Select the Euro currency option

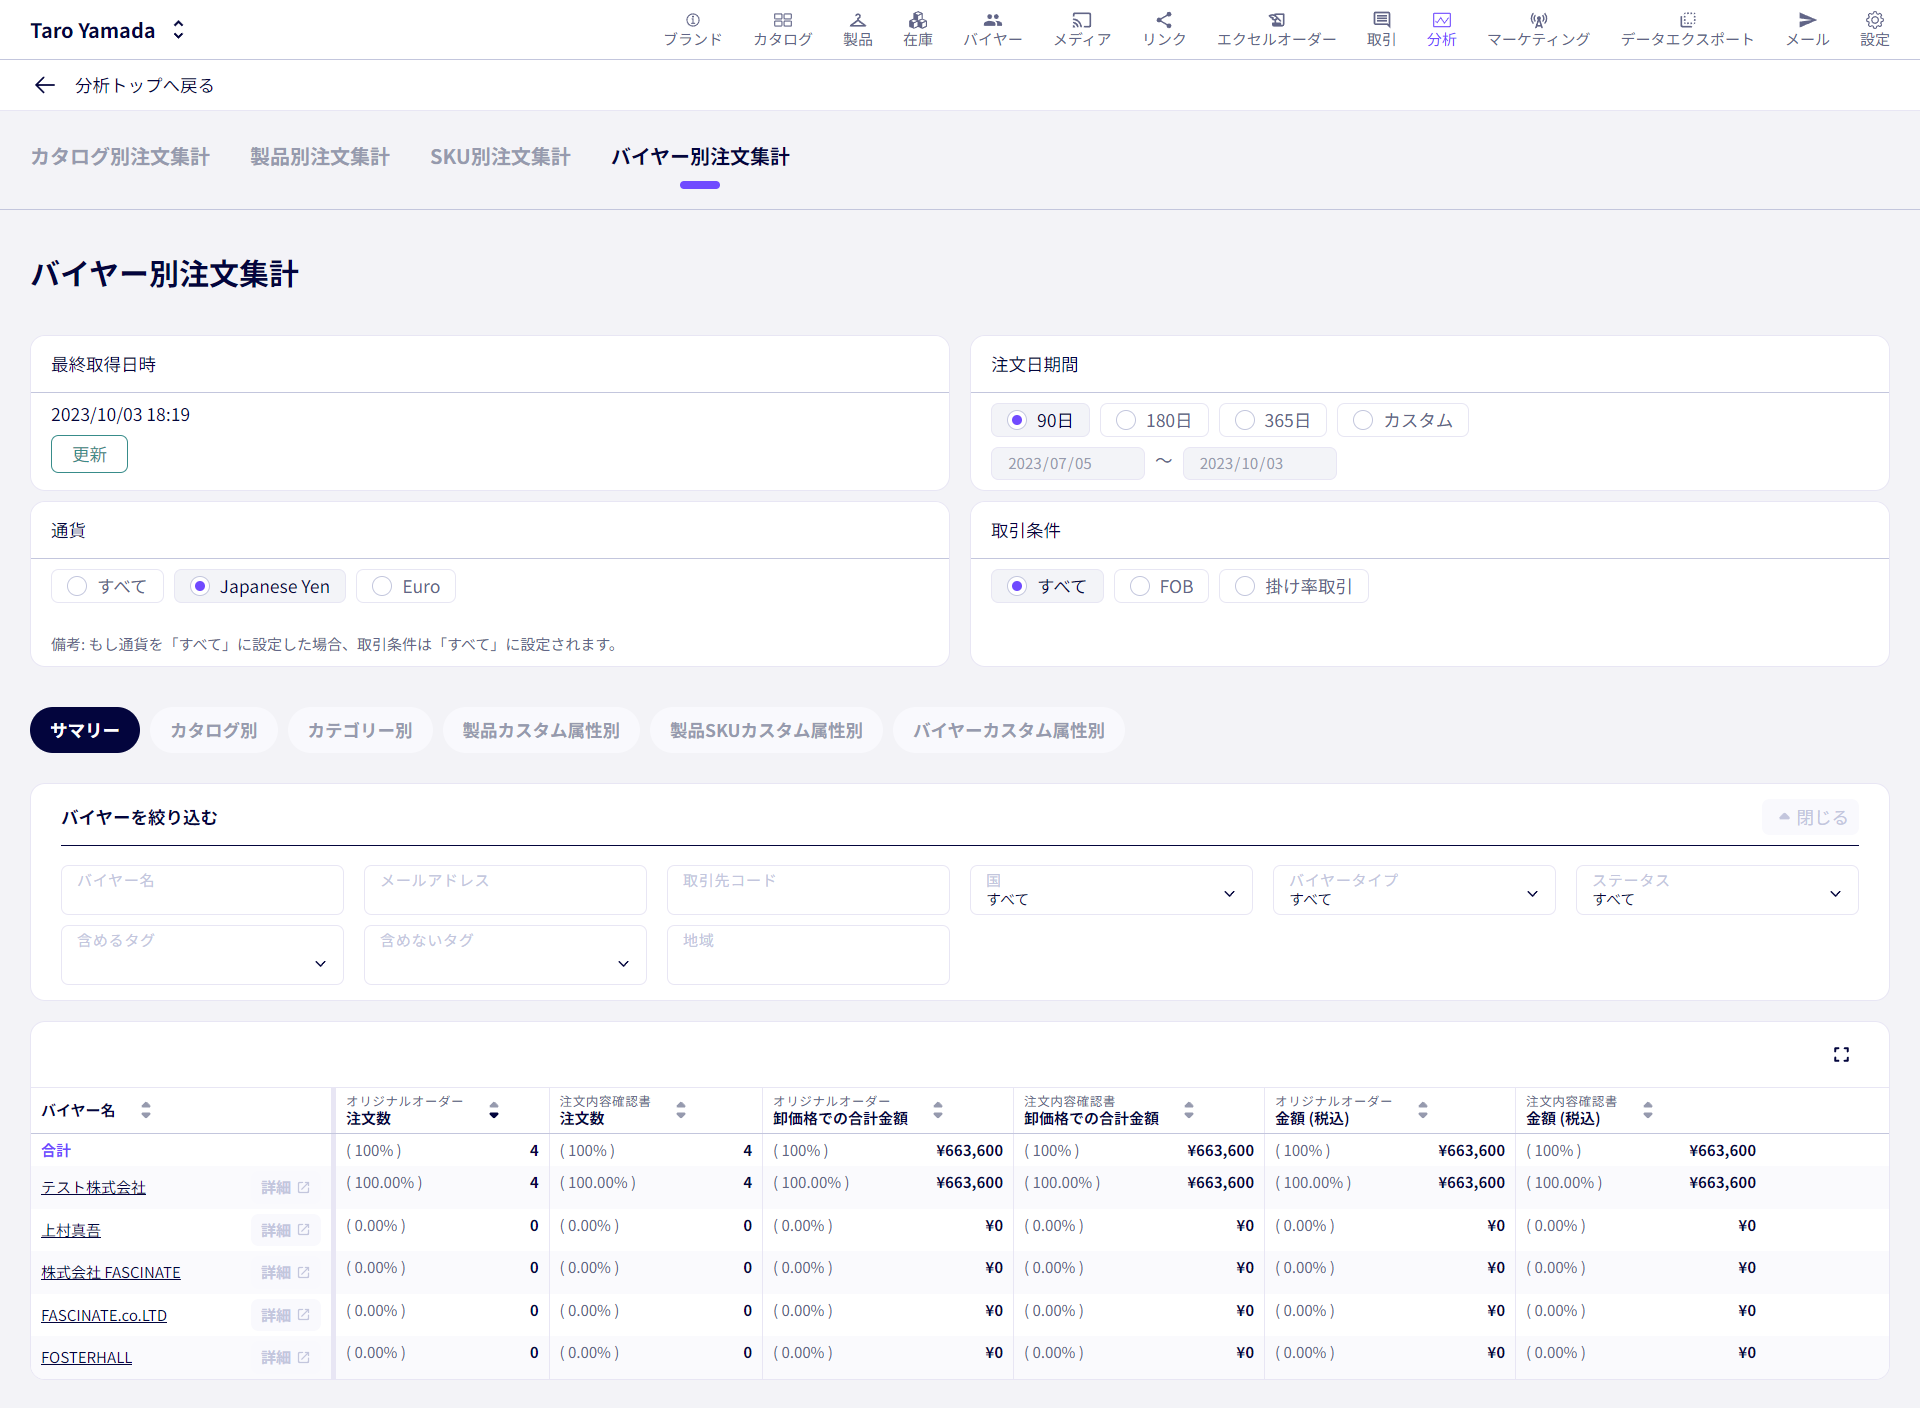(406, 586)
